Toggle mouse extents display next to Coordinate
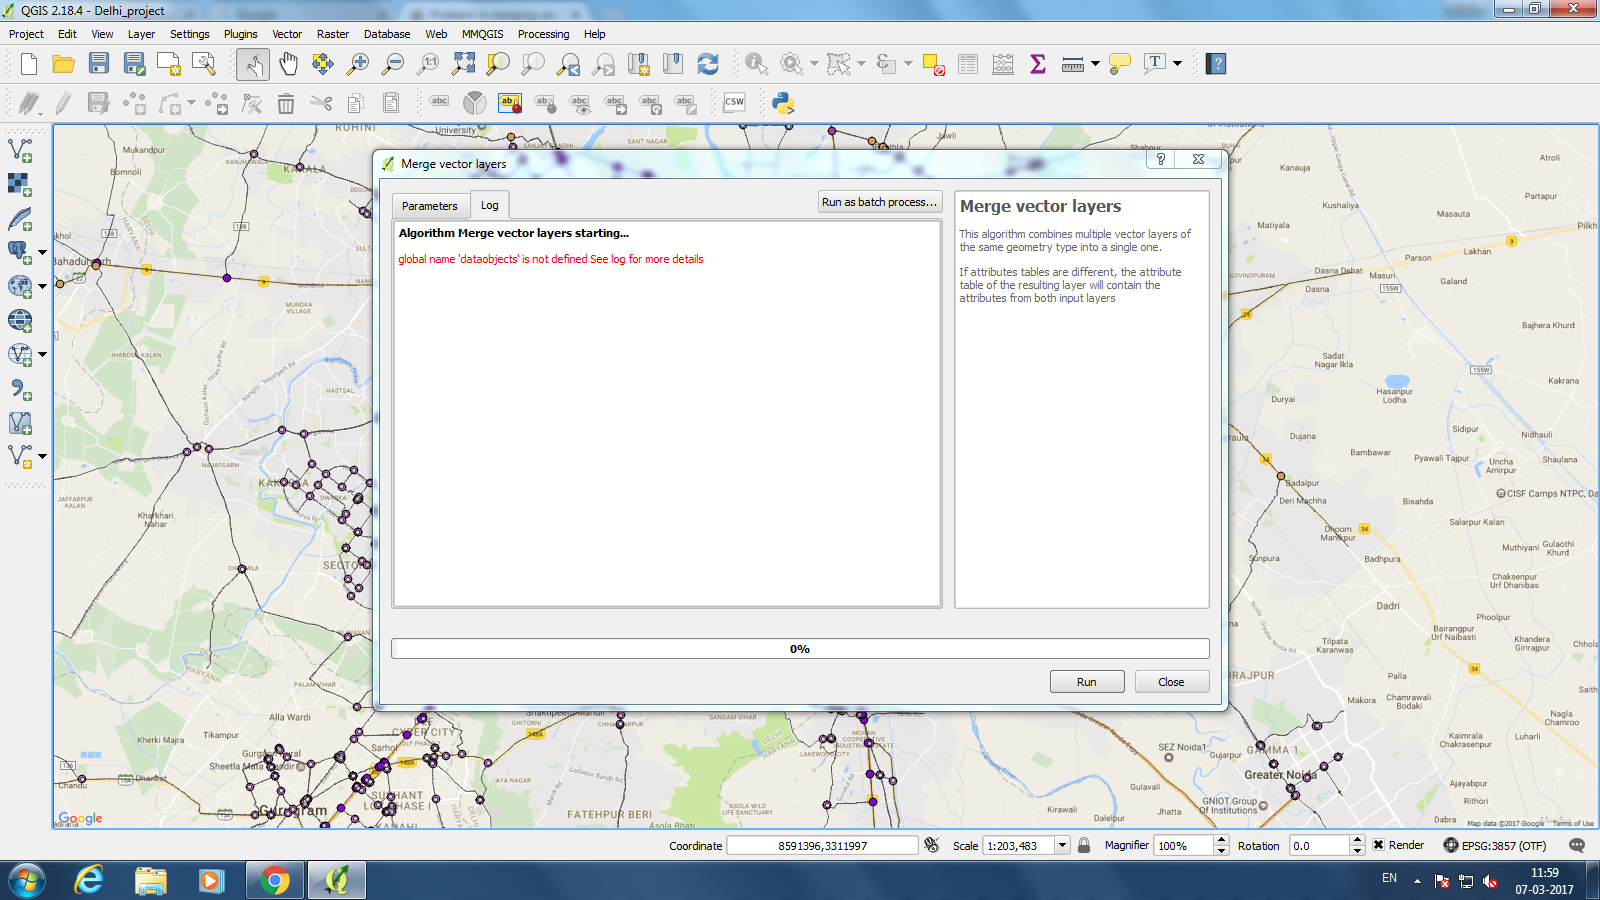The width and height of the screenshot is (1600, 900). pyautogui.click(x=932, y=845)
